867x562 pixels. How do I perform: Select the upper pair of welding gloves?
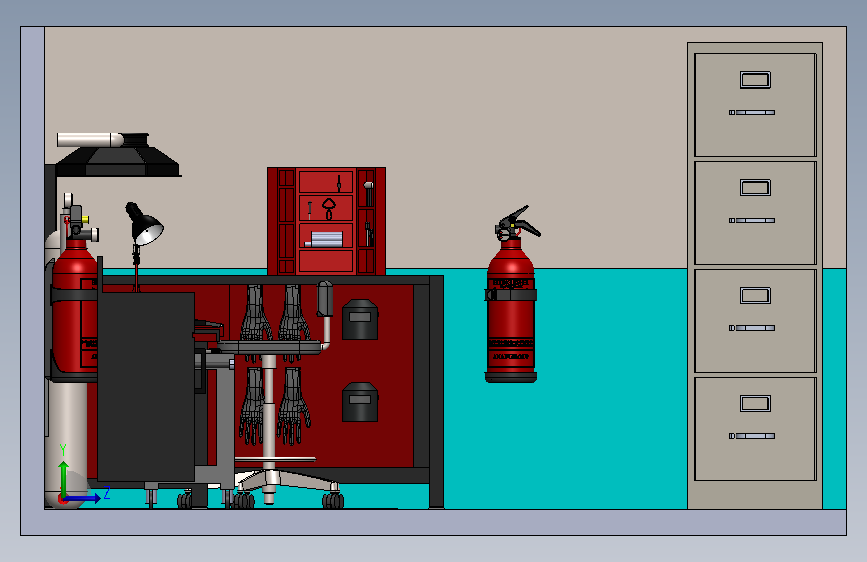[275, 313]
